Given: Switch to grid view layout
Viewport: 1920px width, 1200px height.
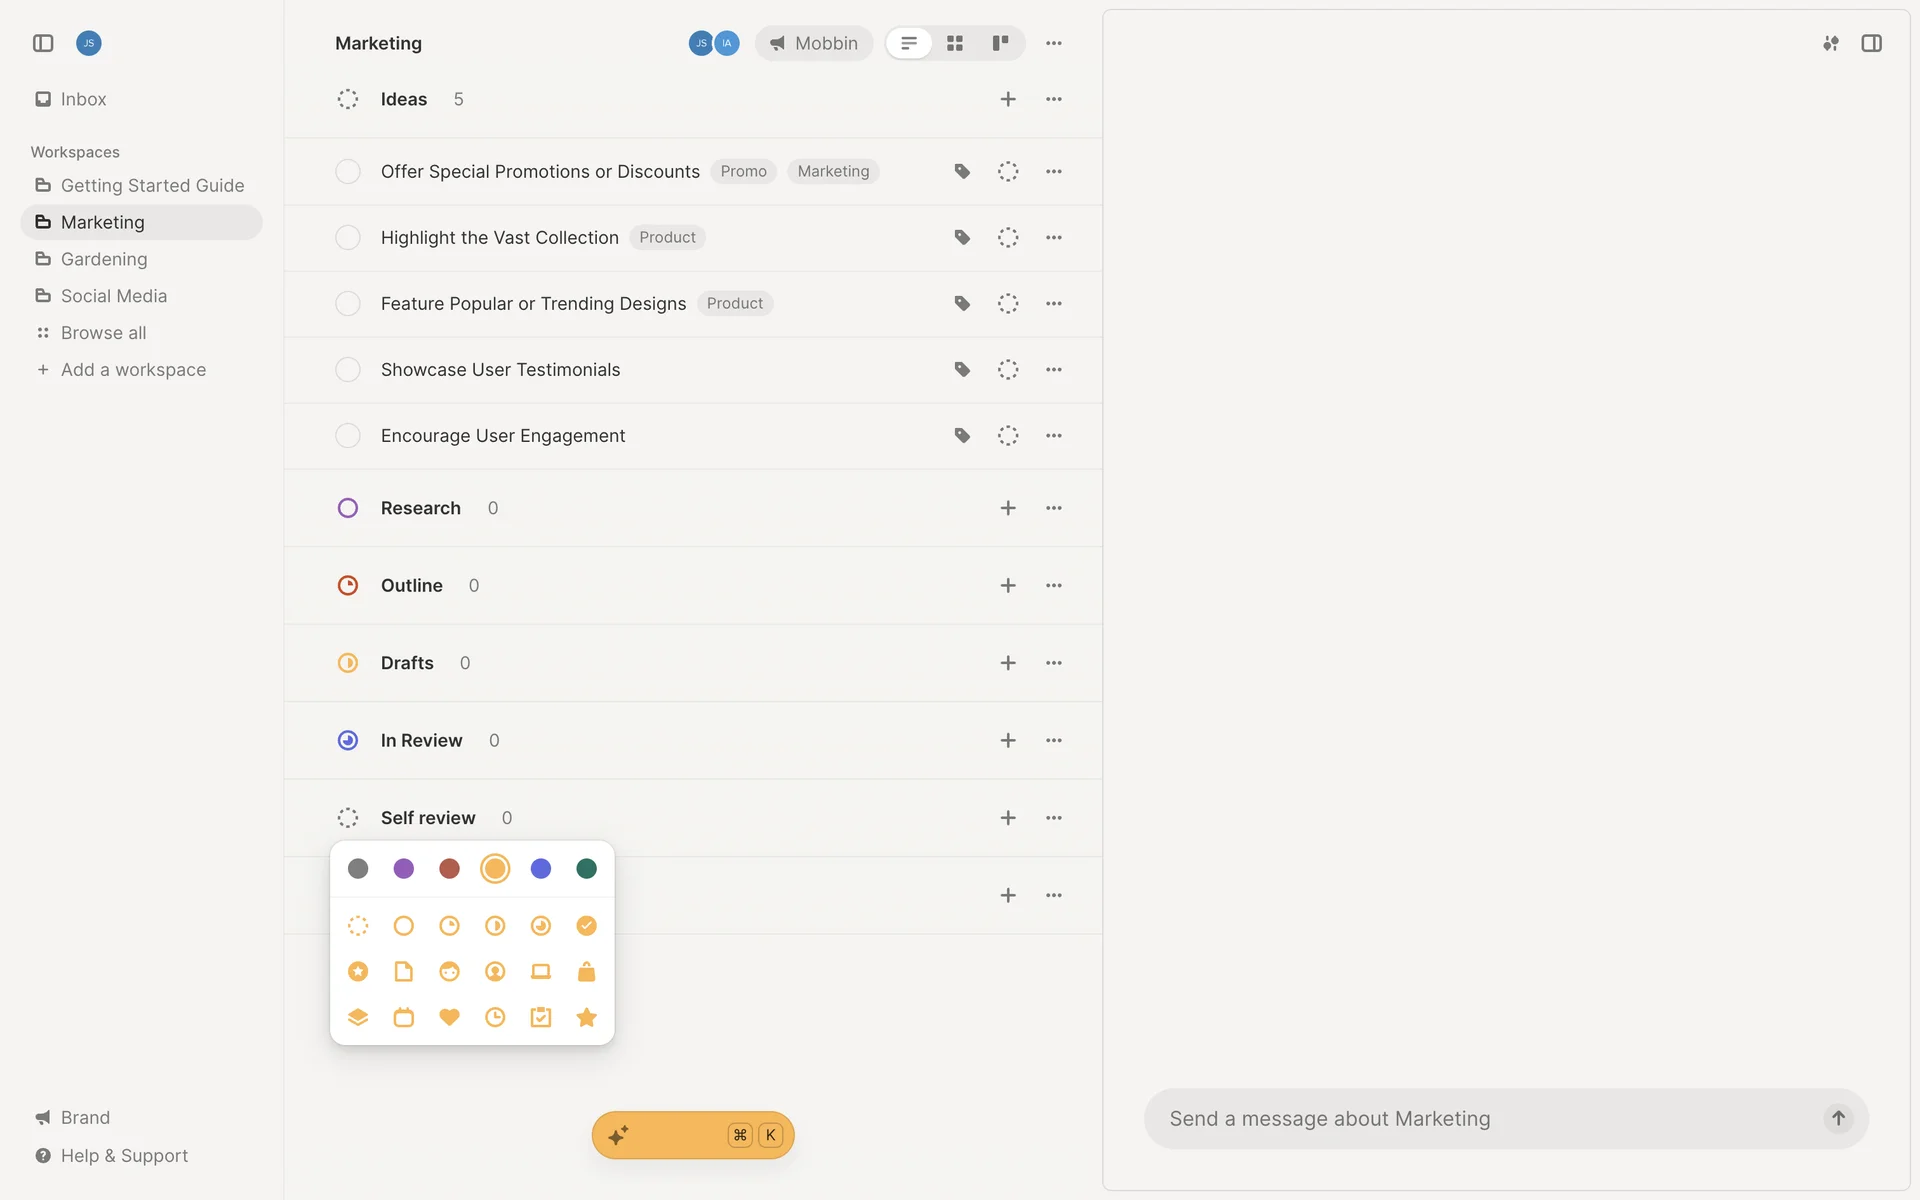Looking at the screenshot, I should point(955,43).
